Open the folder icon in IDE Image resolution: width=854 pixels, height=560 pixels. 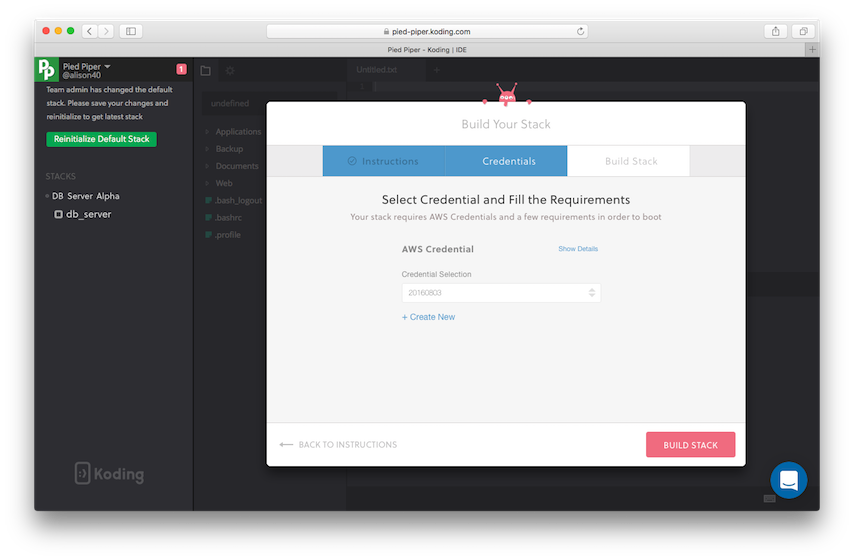tap(205, 70)
